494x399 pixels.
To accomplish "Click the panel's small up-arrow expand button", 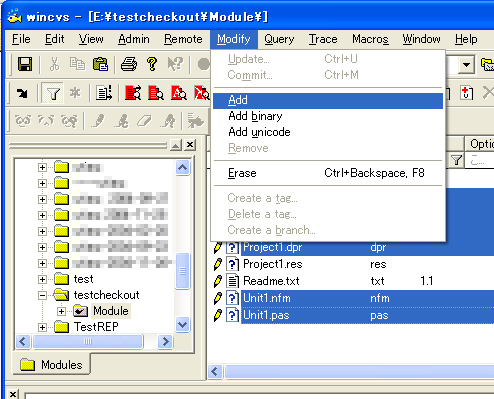I will pyautogui.click(x=176, y=145).
